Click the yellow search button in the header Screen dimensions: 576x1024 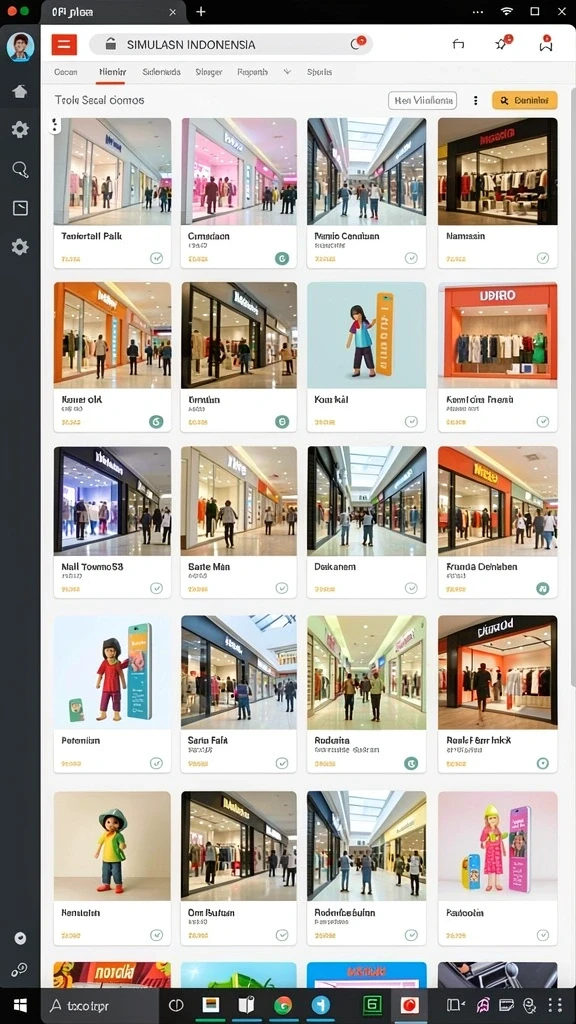coord(524,100)
